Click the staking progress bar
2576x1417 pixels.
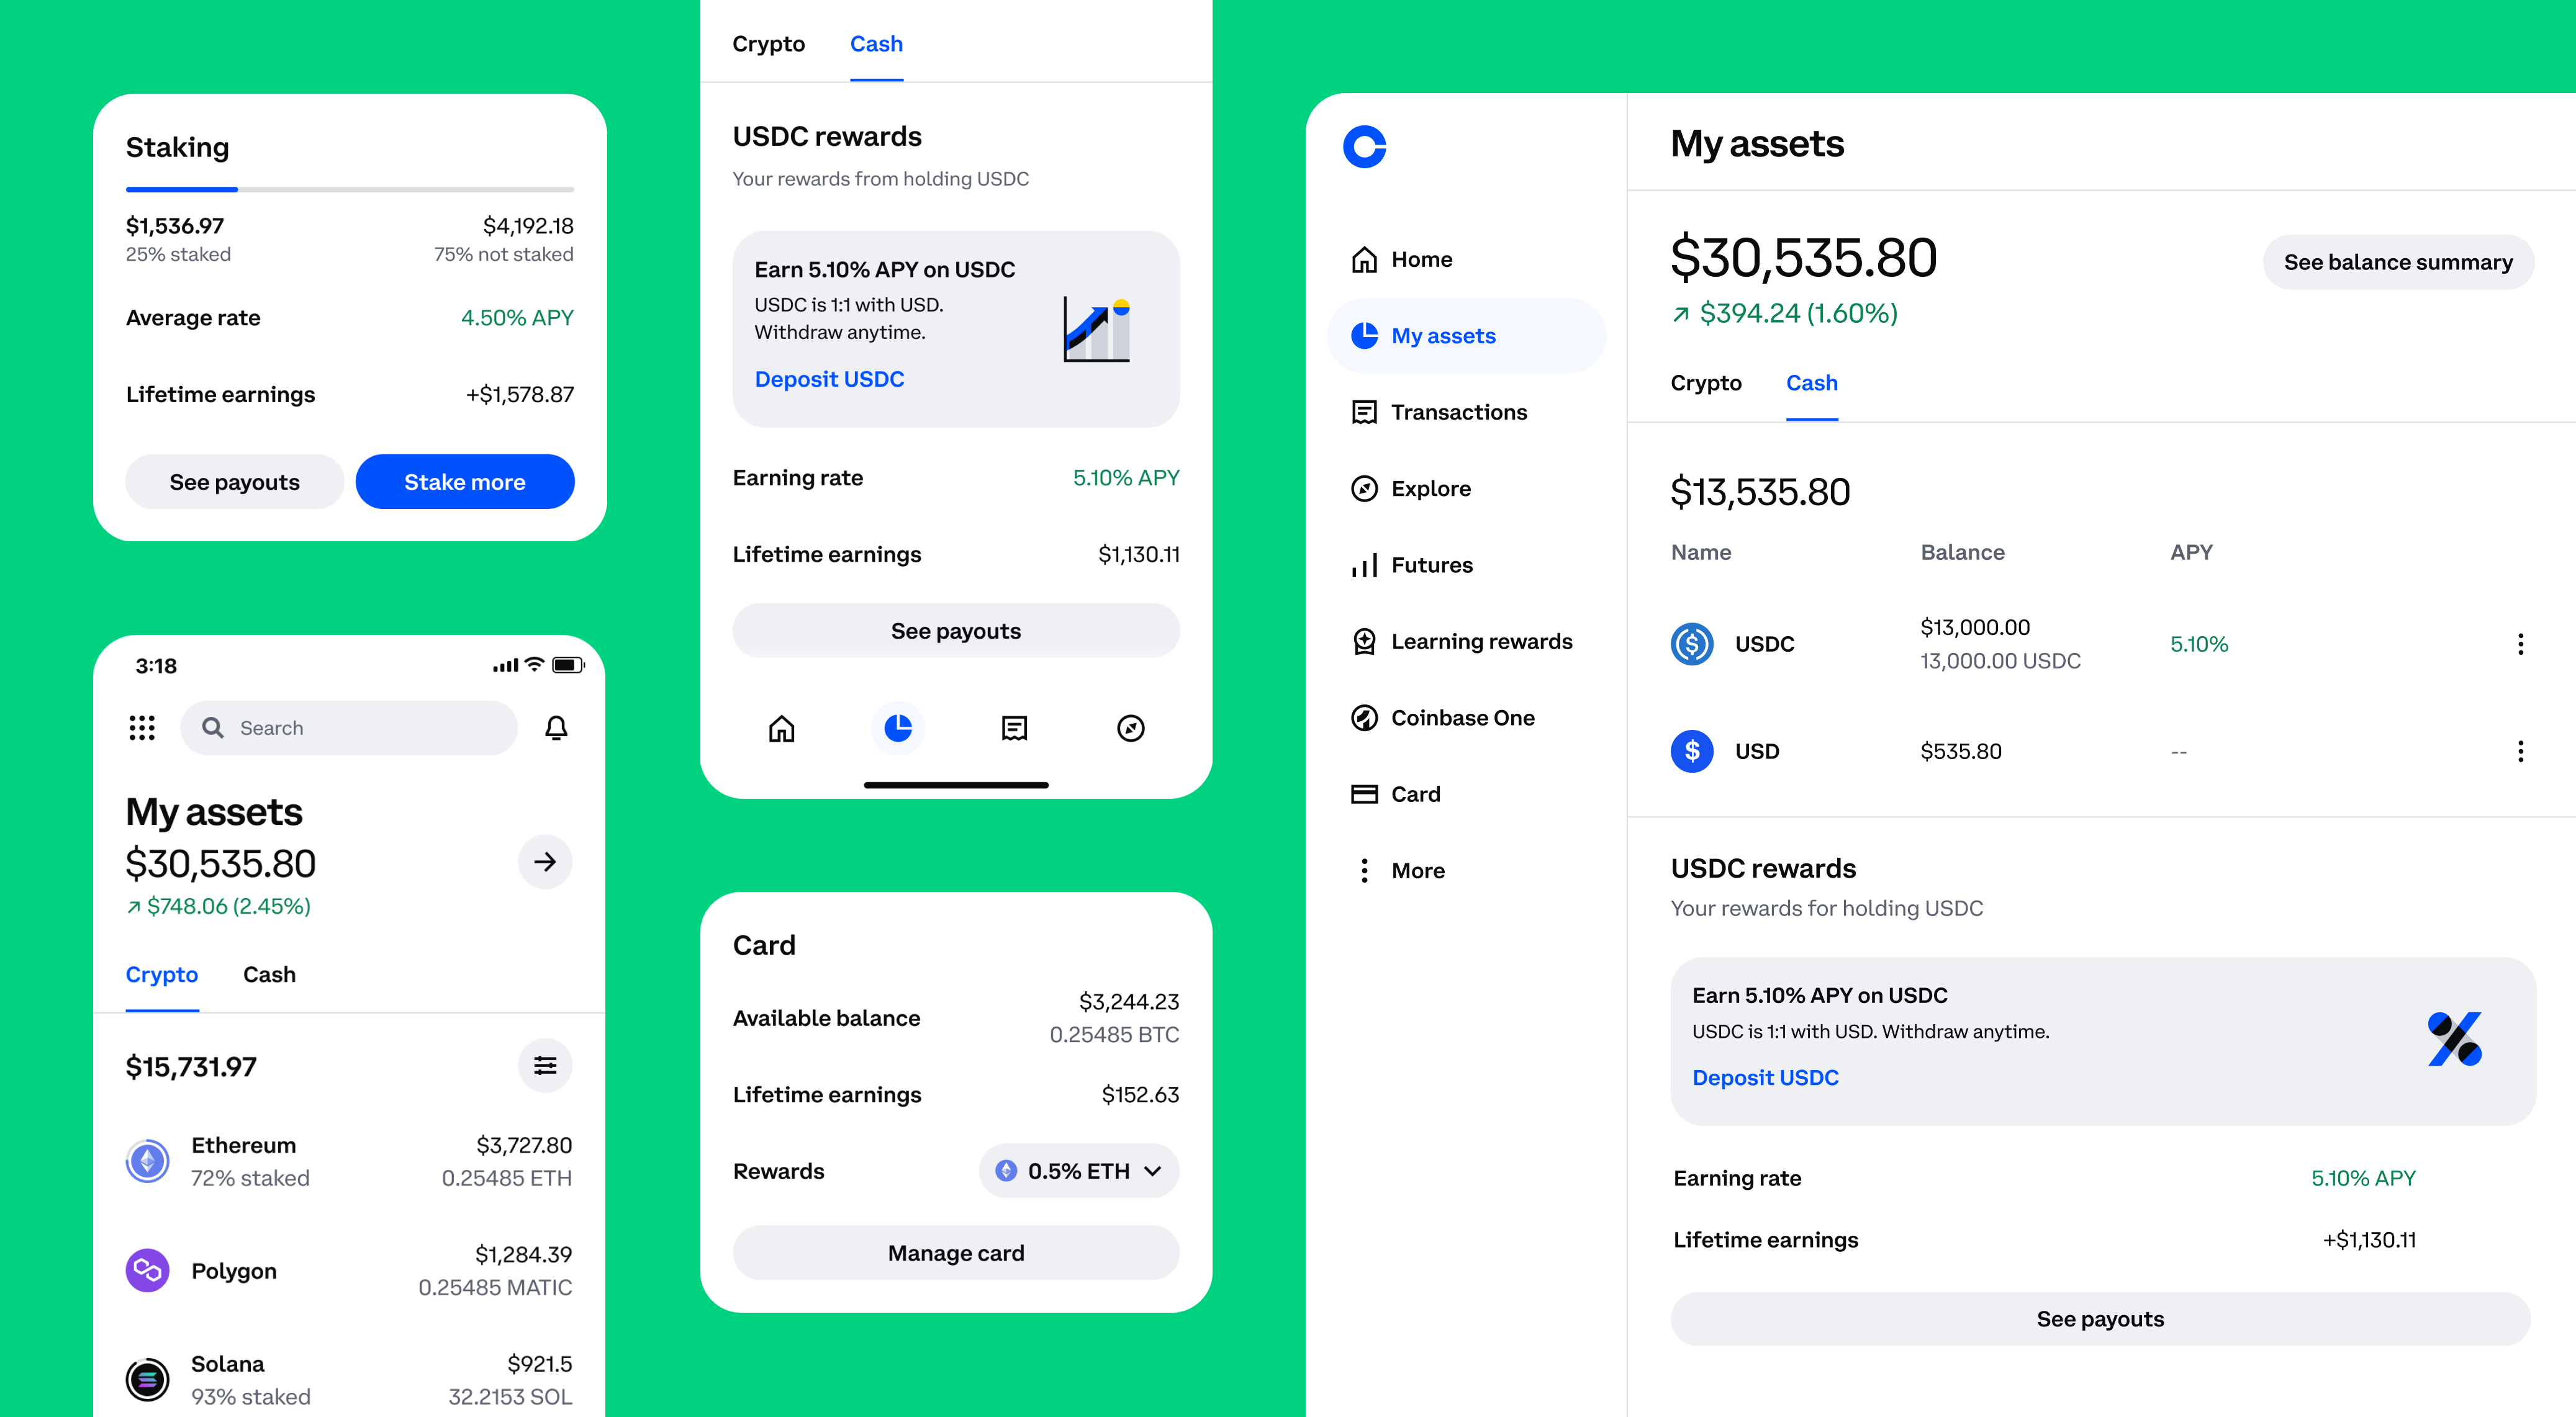(x=350, y=189)
